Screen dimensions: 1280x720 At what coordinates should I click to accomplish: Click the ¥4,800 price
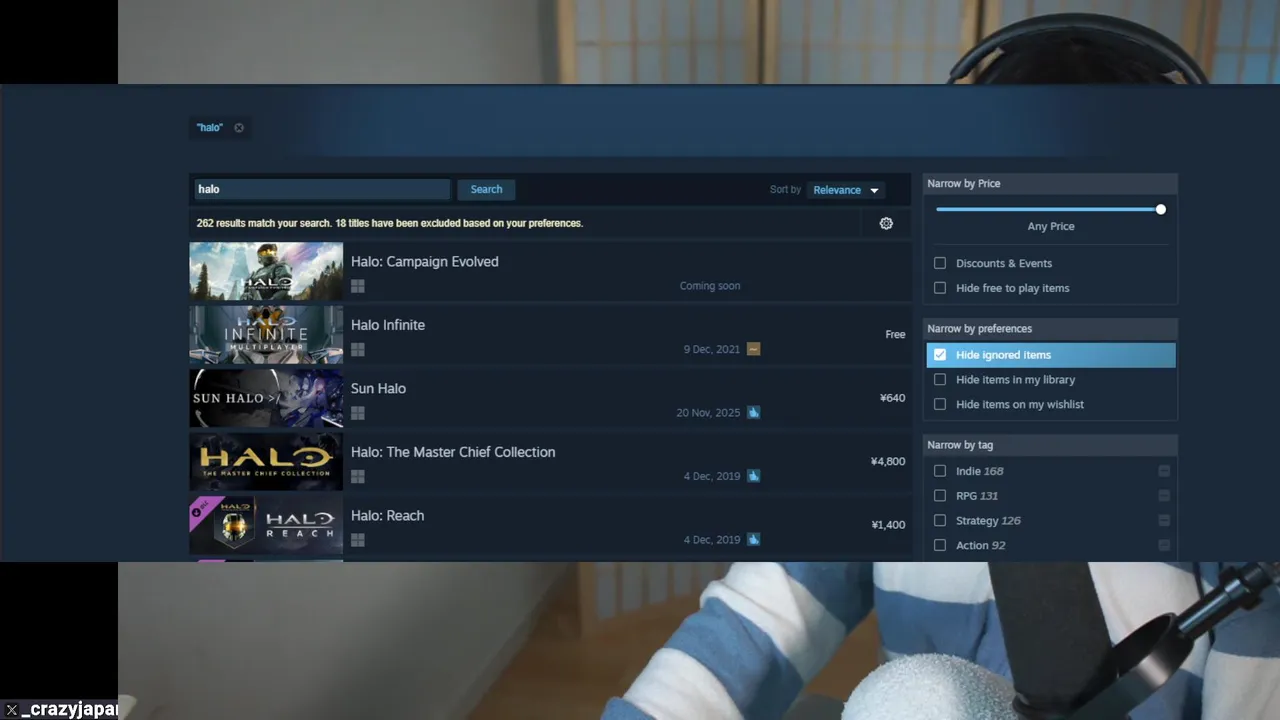888,462
